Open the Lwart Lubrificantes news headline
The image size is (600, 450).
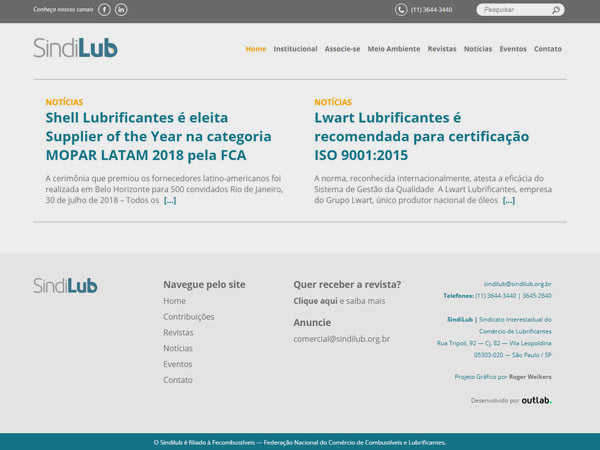coord(422,136)
